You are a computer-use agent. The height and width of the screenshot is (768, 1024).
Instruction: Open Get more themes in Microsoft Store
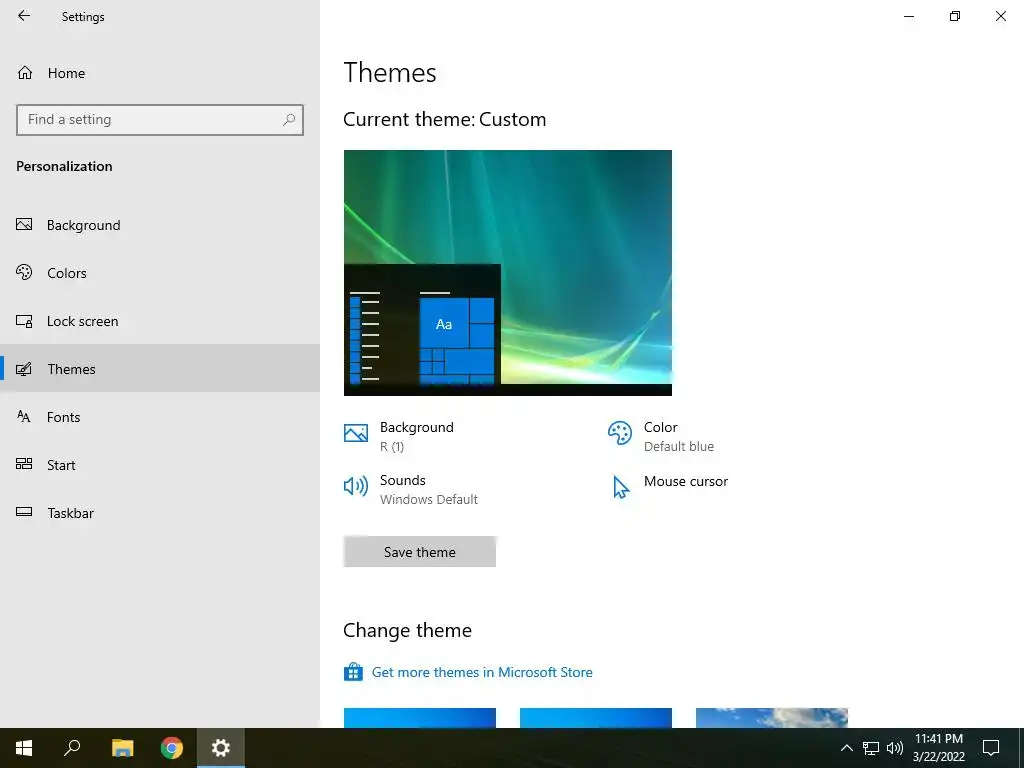coord(482,672)
